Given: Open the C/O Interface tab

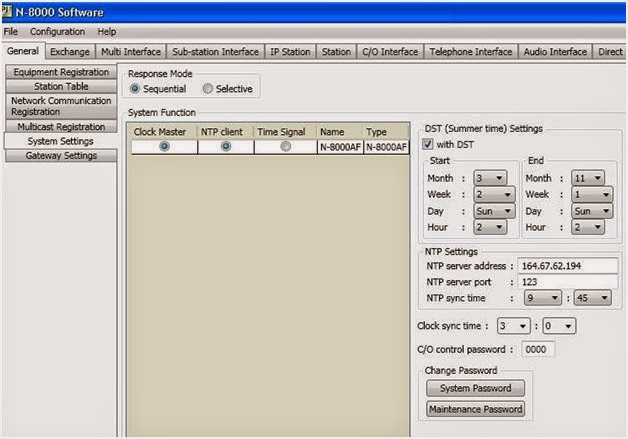Looking at the screenshot, I should coord(390,52).
